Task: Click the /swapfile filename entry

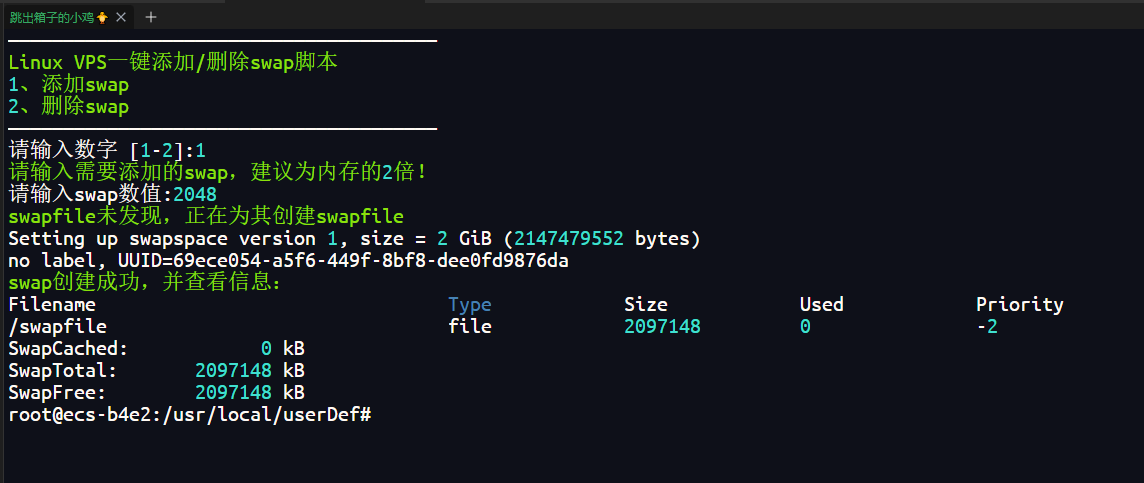Action: coord(57,327)
